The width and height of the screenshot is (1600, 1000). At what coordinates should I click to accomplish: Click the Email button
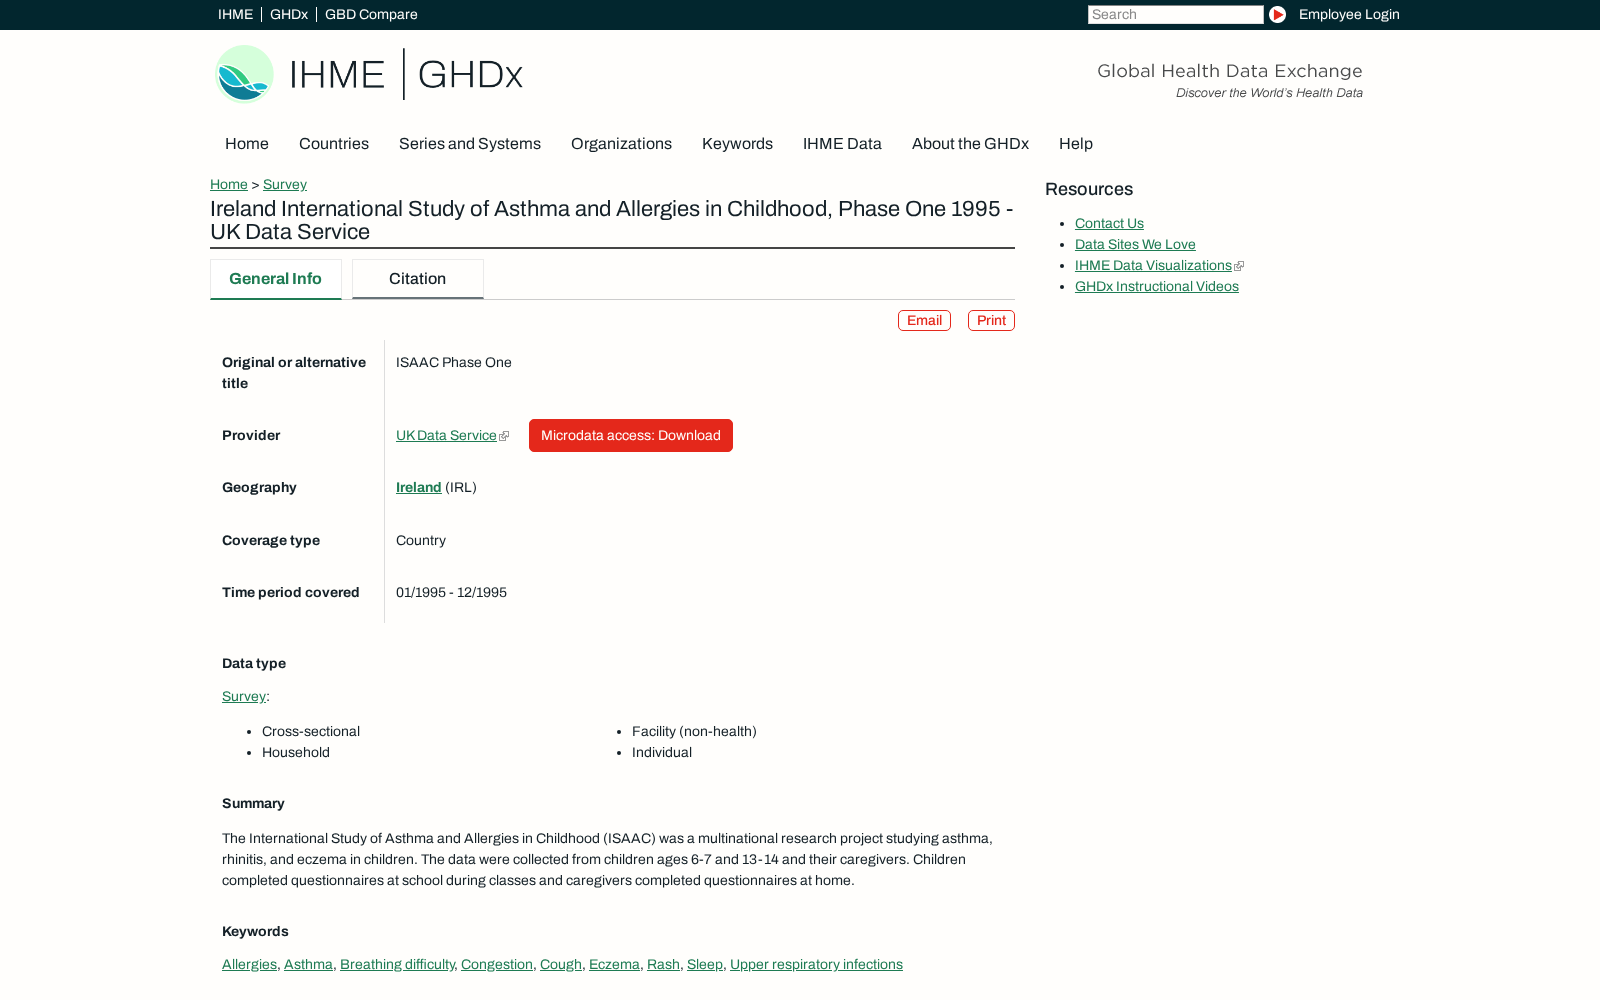924,320
